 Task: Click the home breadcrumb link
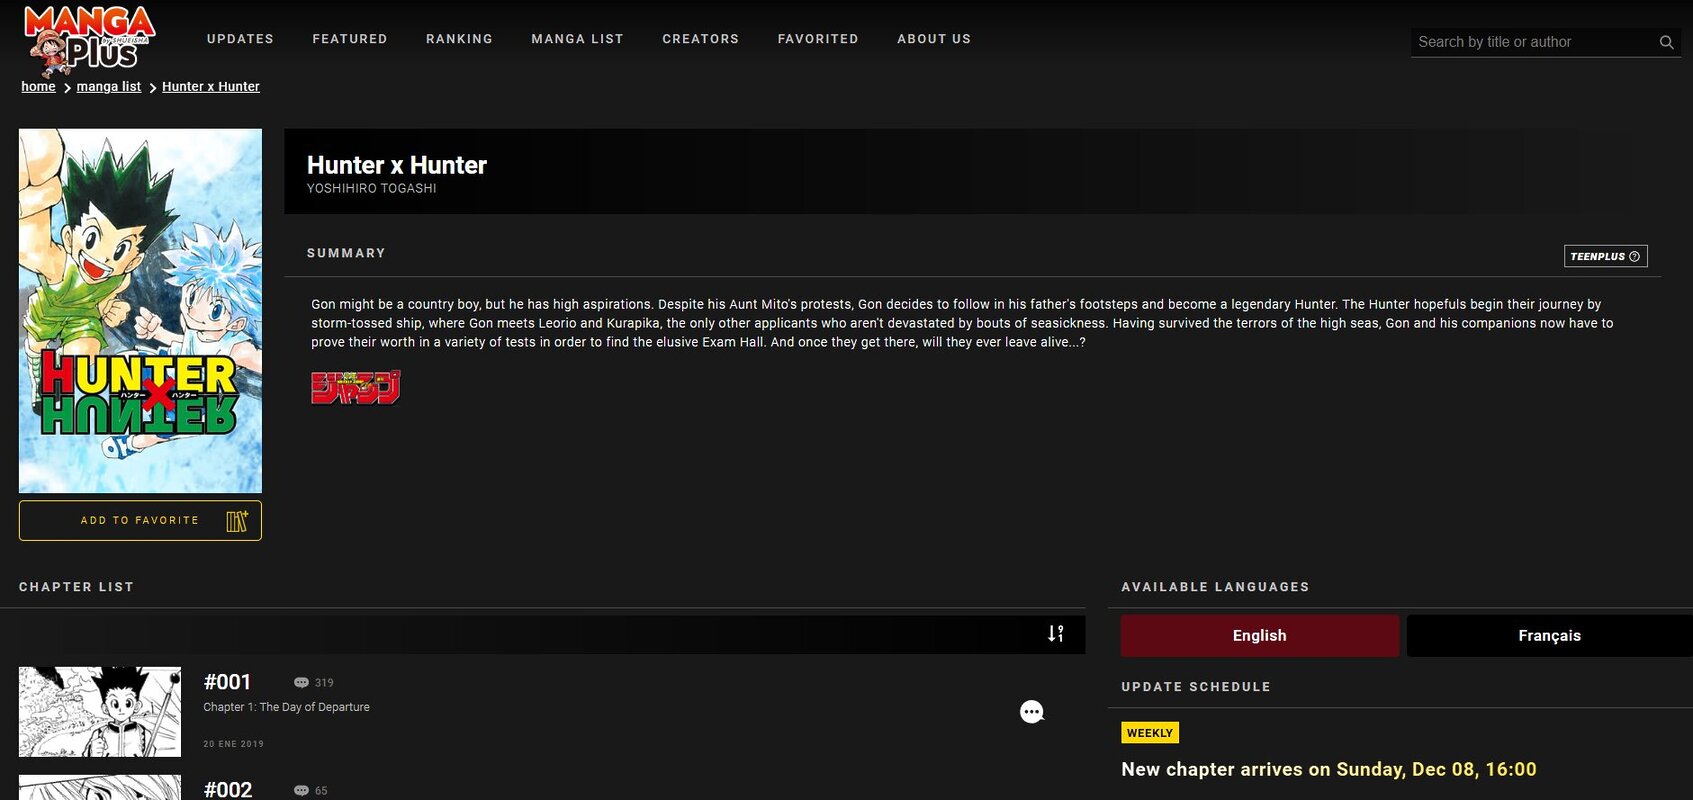38,87
